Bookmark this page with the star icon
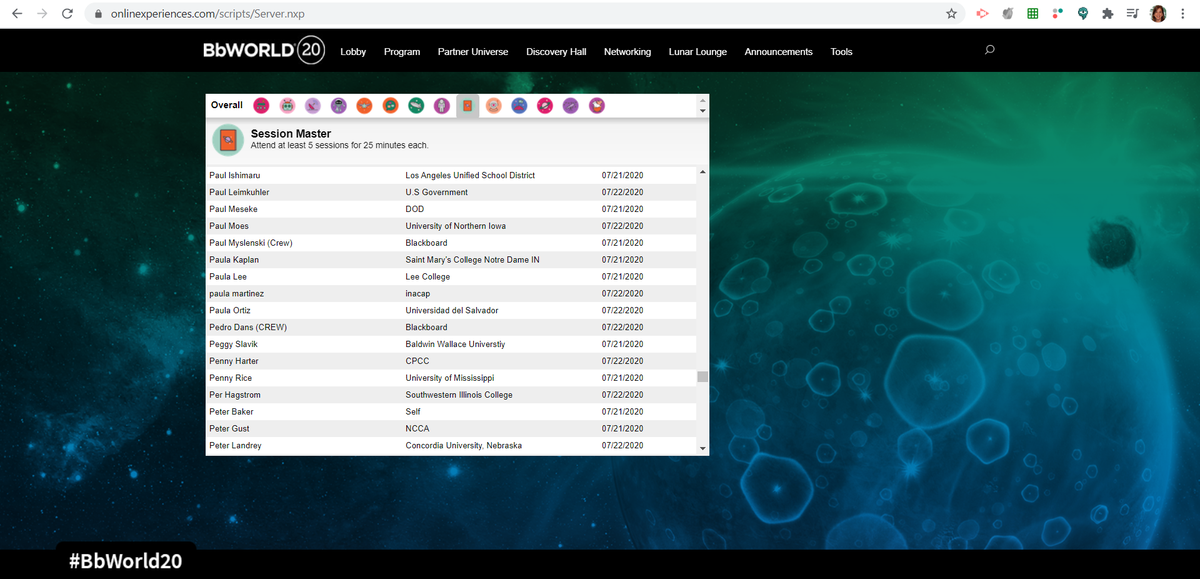1200x579 pixels. (x=951, y=14)
